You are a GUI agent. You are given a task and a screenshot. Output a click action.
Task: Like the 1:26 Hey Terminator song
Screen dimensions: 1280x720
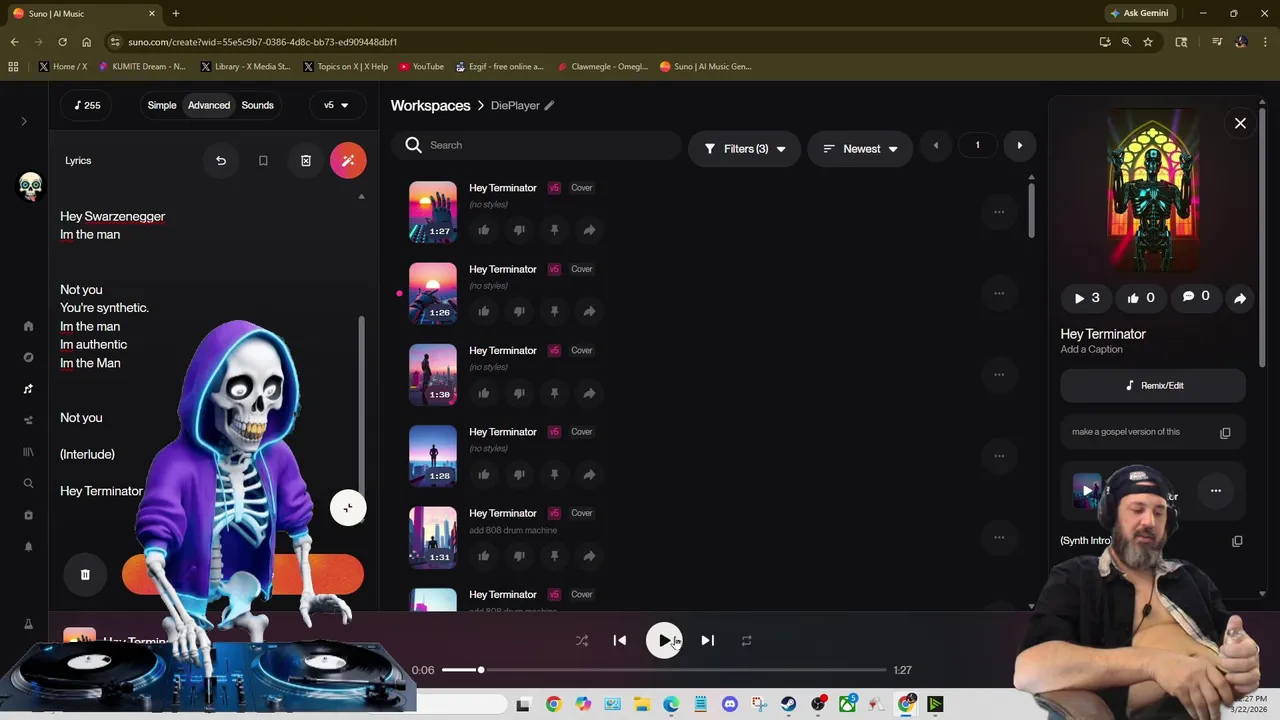click(x=484, y=312)
